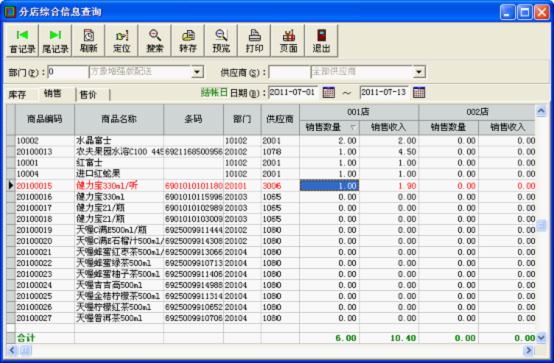This screenshot has height=363, width=554.
Task: Open the 搜索 search tool
Action: pyautogui.click(x=155, y=41)
